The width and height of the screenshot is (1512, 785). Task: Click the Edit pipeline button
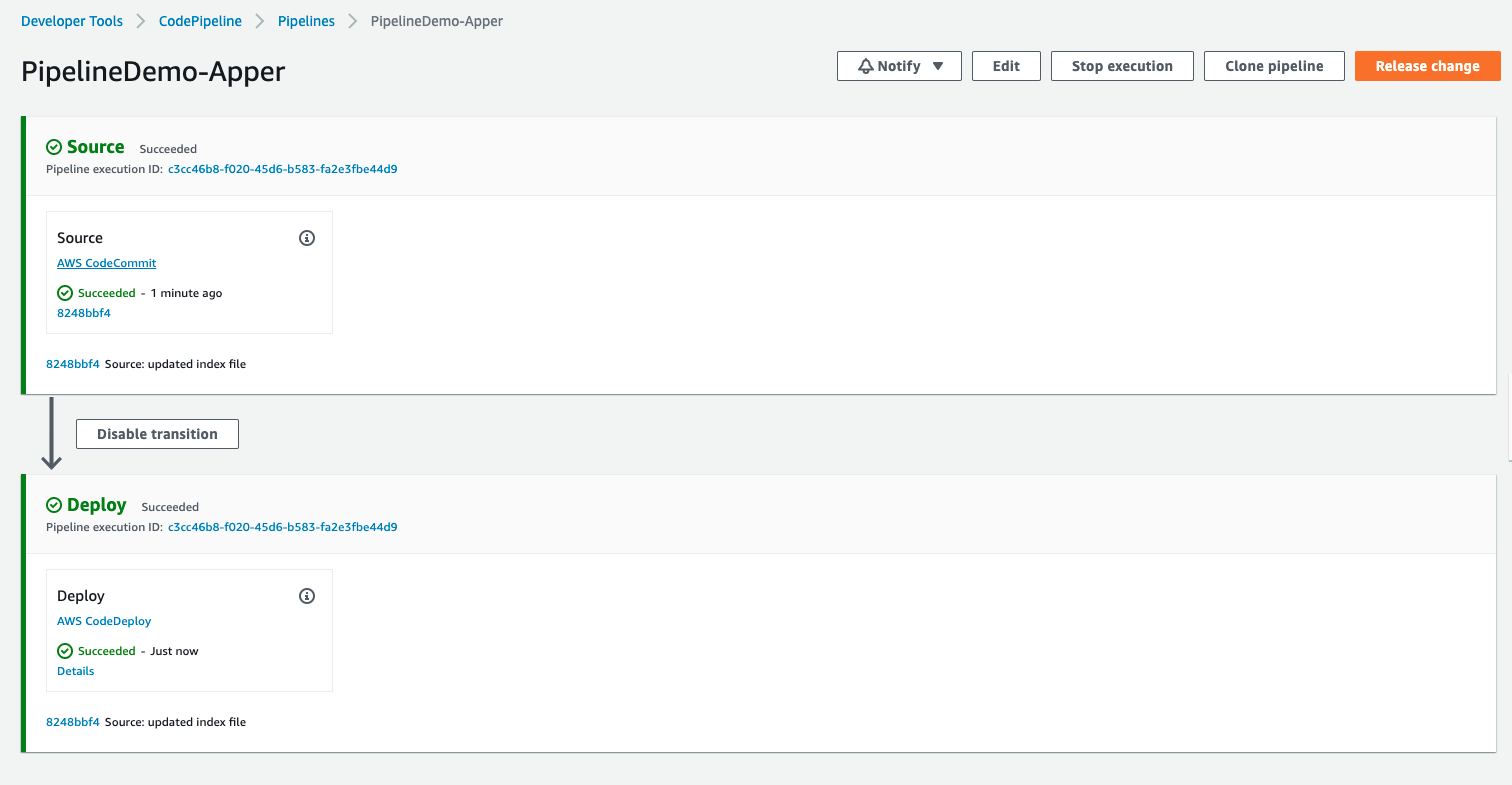1006,66
